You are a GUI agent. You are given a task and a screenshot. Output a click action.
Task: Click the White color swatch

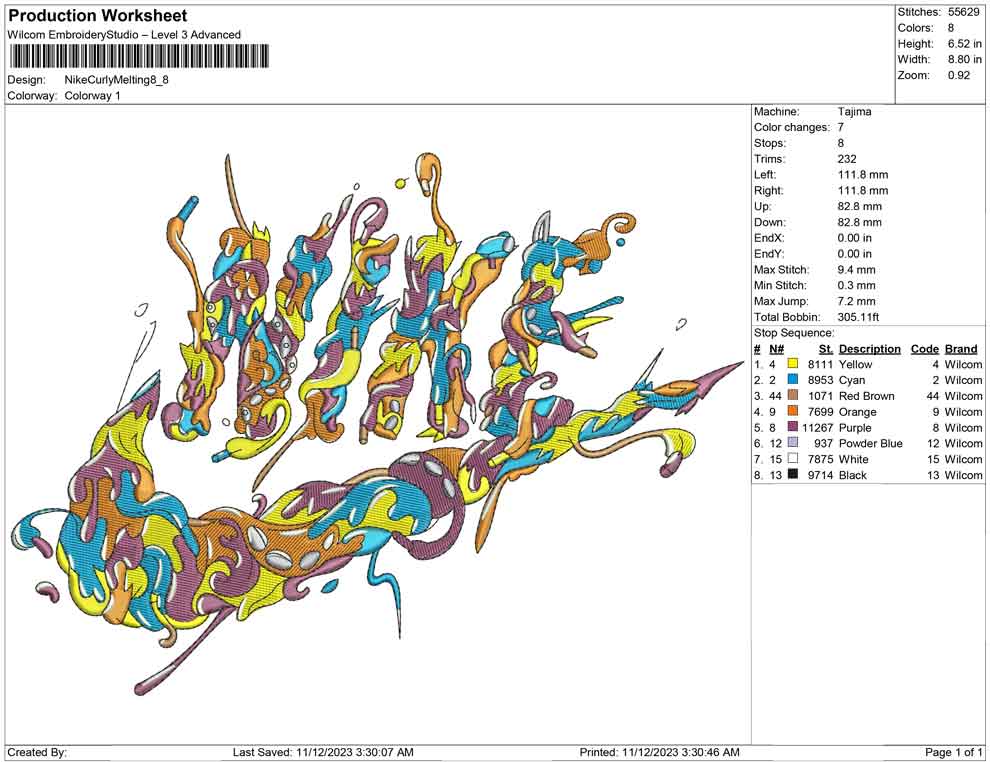click(793, 459)
